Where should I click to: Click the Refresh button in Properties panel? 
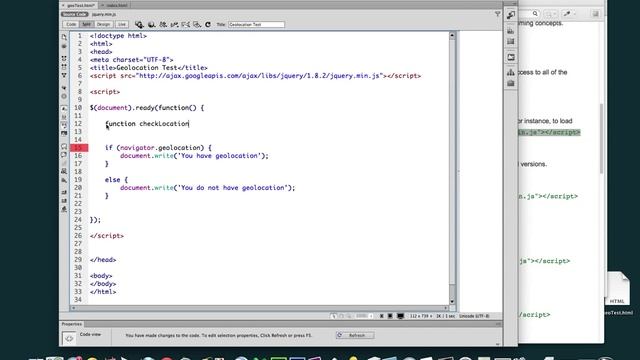(x=355, y=335)
